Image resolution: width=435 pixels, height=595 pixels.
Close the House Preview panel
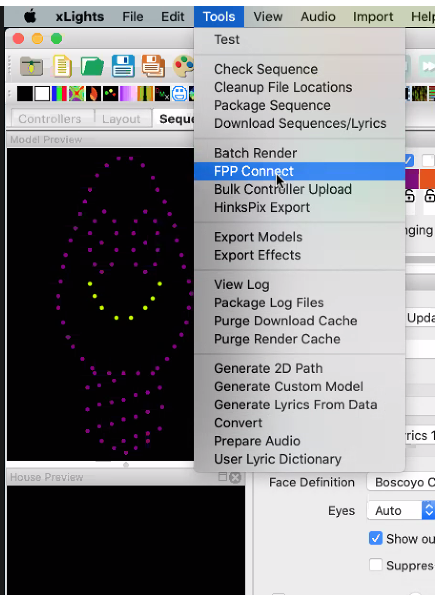(x=235, y=477)
